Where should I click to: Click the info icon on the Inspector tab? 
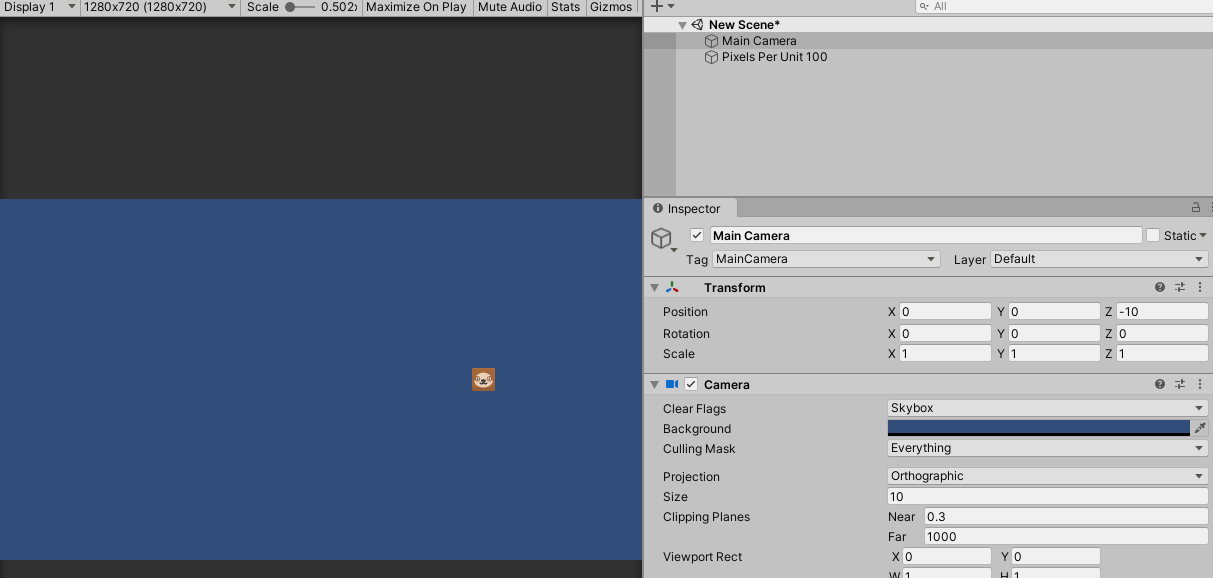(x=658, y=209)
